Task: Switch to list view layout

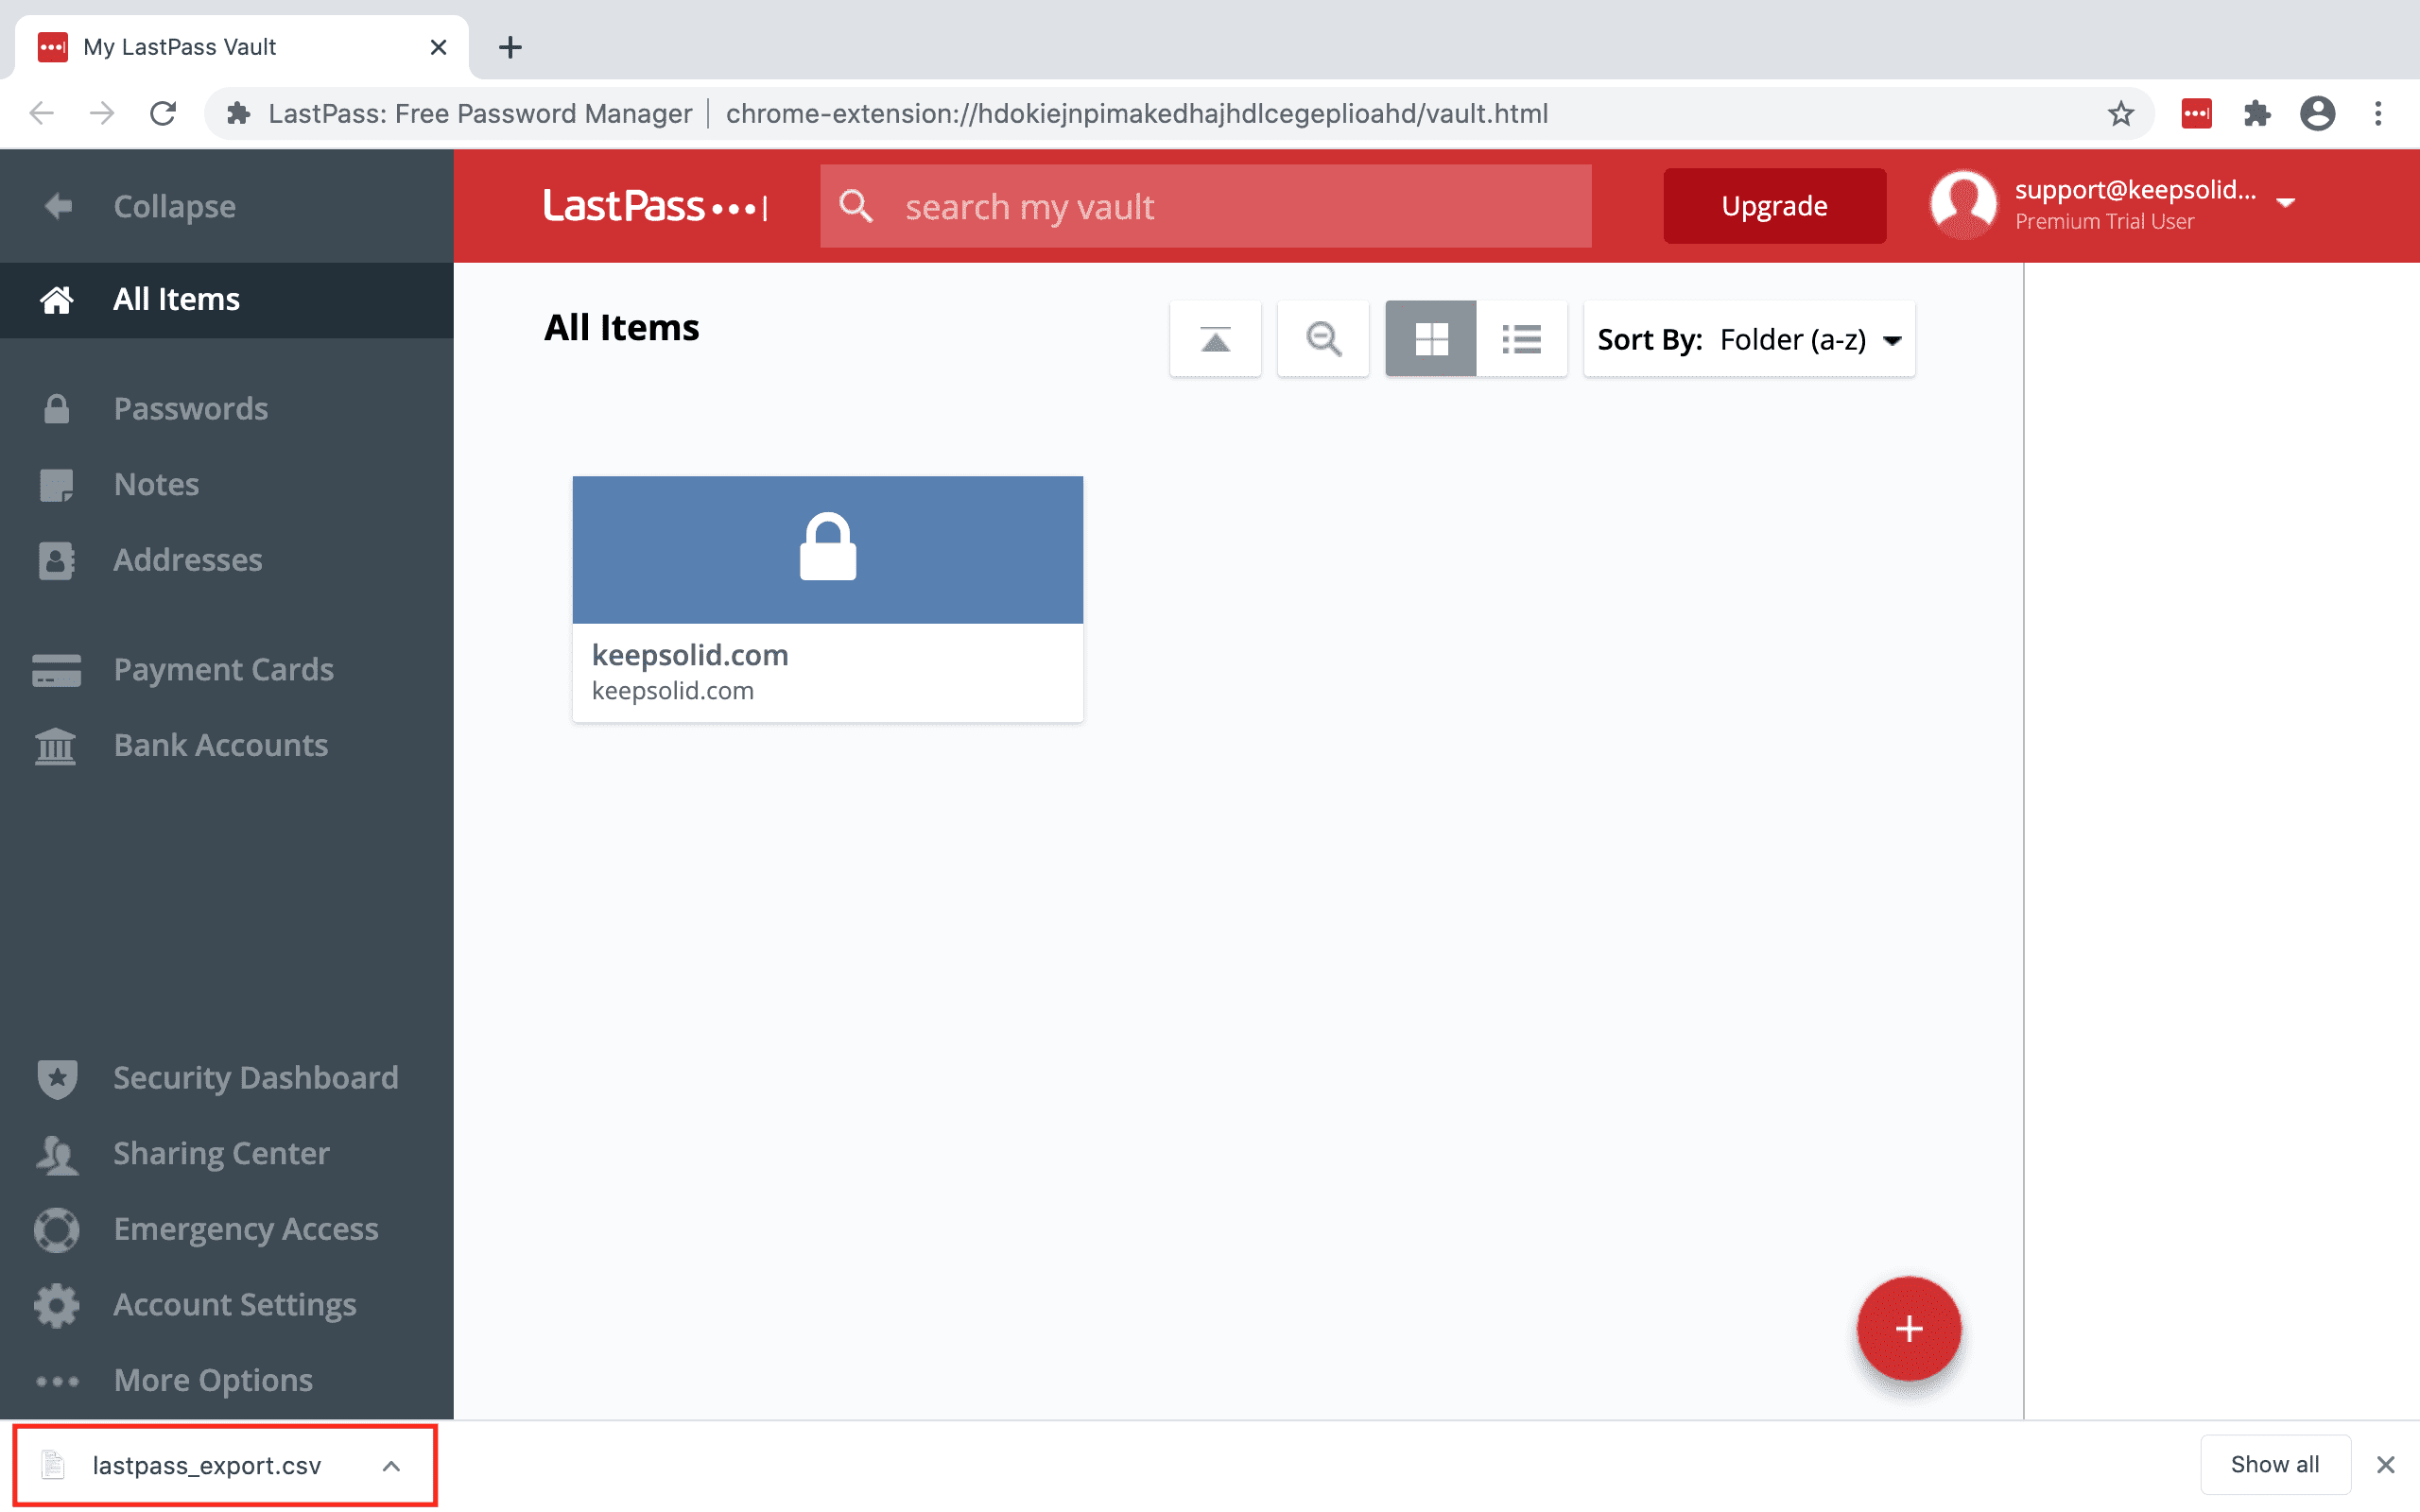Action: (1521, 340)
